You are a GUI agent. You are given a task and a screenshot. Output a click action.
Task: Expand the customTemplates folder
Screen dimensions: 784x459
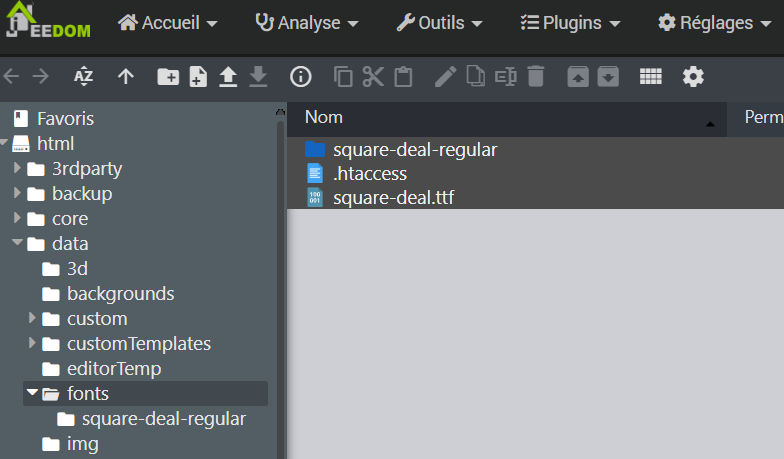(x=32, y=343)
